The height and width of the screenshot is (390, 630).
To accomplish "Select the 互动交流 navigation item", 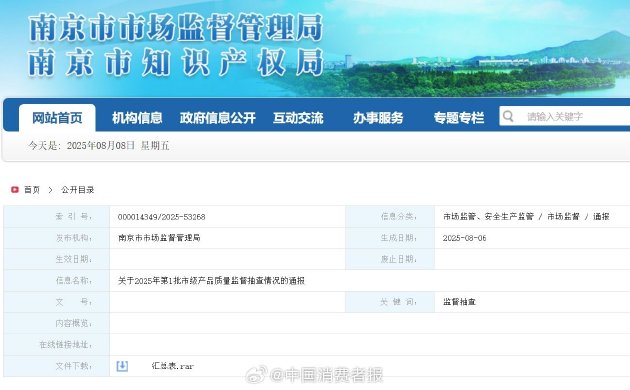I will (x=298, y=118).
